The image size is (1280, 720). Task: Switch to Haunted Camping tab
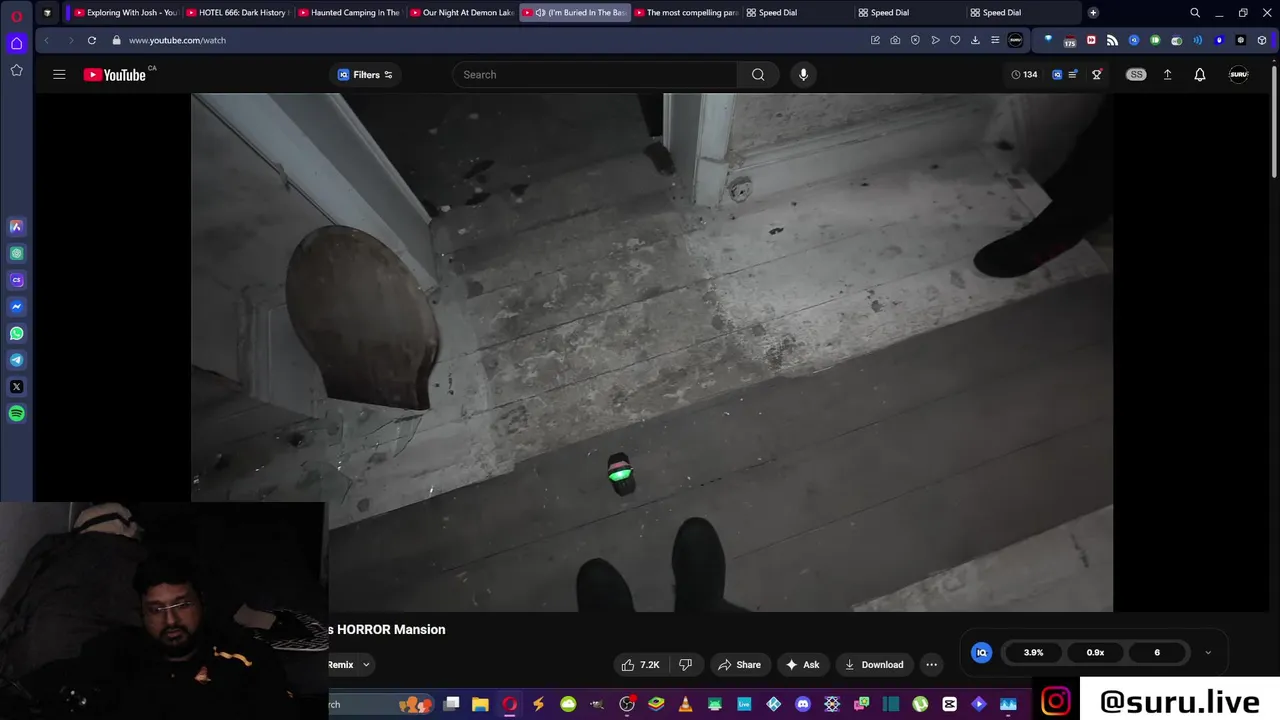[349, 13]
